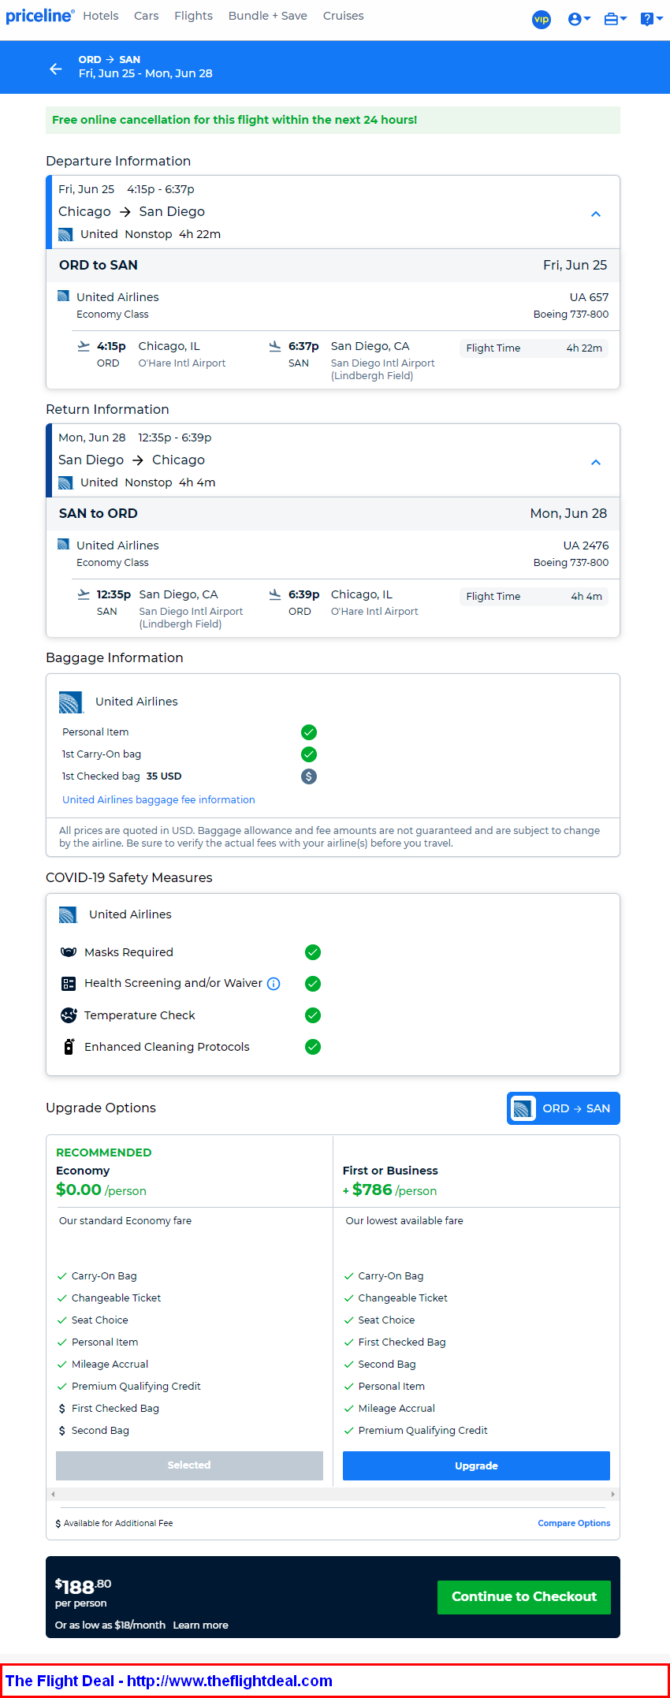Image resolution: width=670 pixels, height=1698 pixels.
Task: Click the Enhanced Cleaning Protocols spray icon
Action: pyautogui.click(x=69, y=1047)
